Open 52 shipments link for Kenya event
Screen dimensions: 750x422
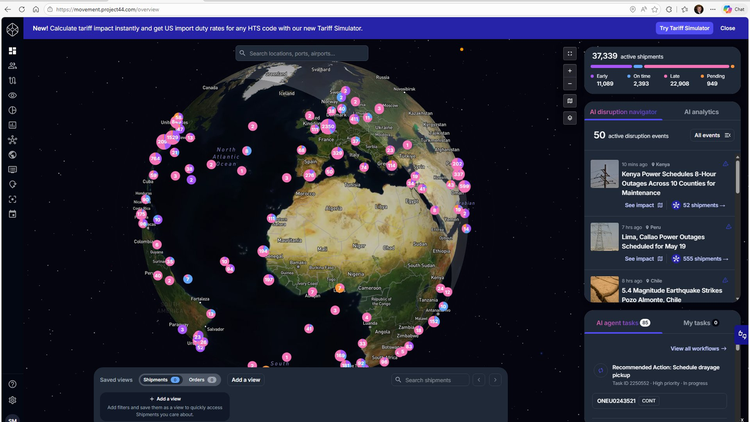coord(699,205)
